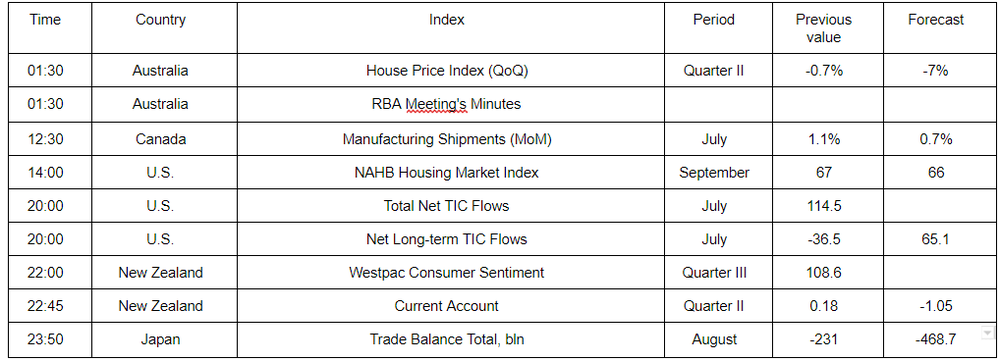Click the misspelled word Meeting's in RBA row

pos(436,104)
